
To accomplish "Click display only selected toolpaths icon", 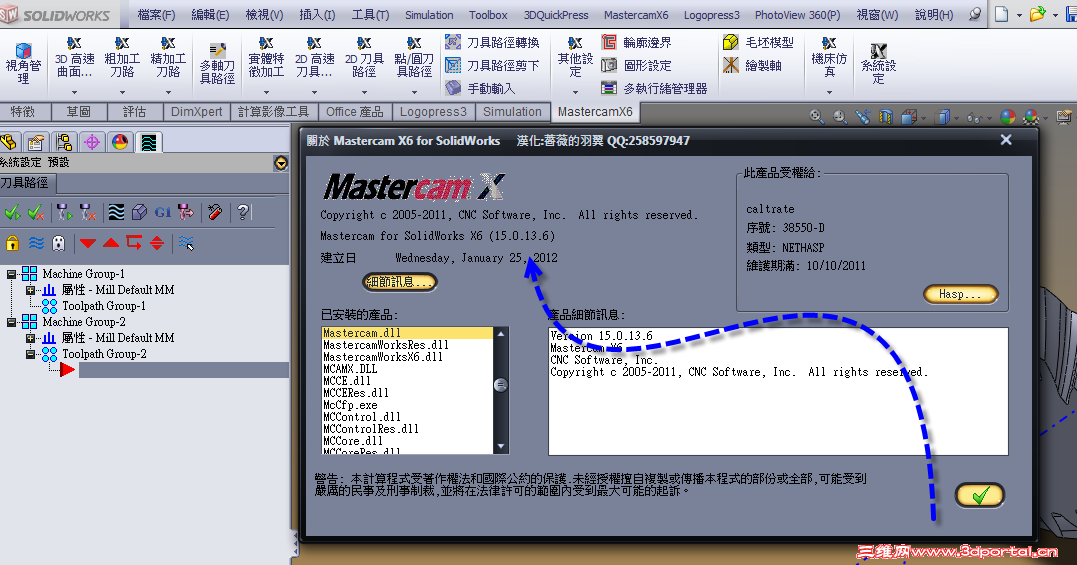I will (x=186, y=242).
